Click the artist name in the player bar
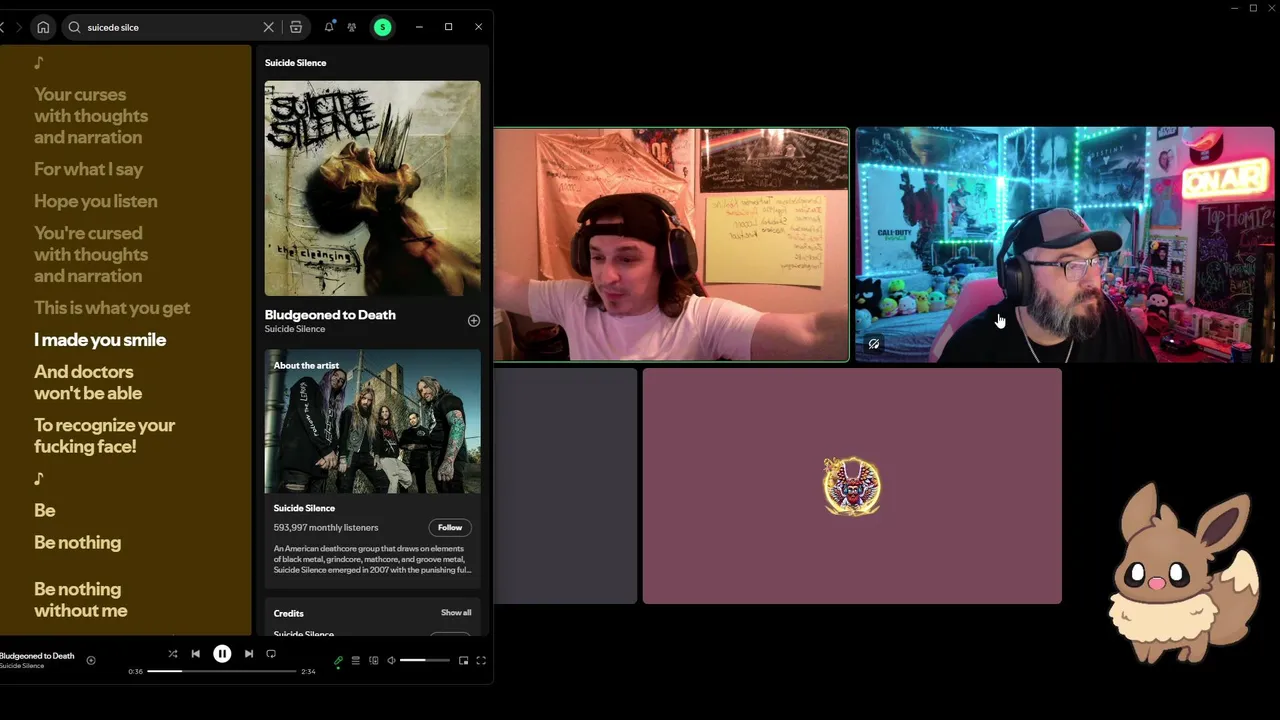The image size is (1280, 720). pos(22,666)
